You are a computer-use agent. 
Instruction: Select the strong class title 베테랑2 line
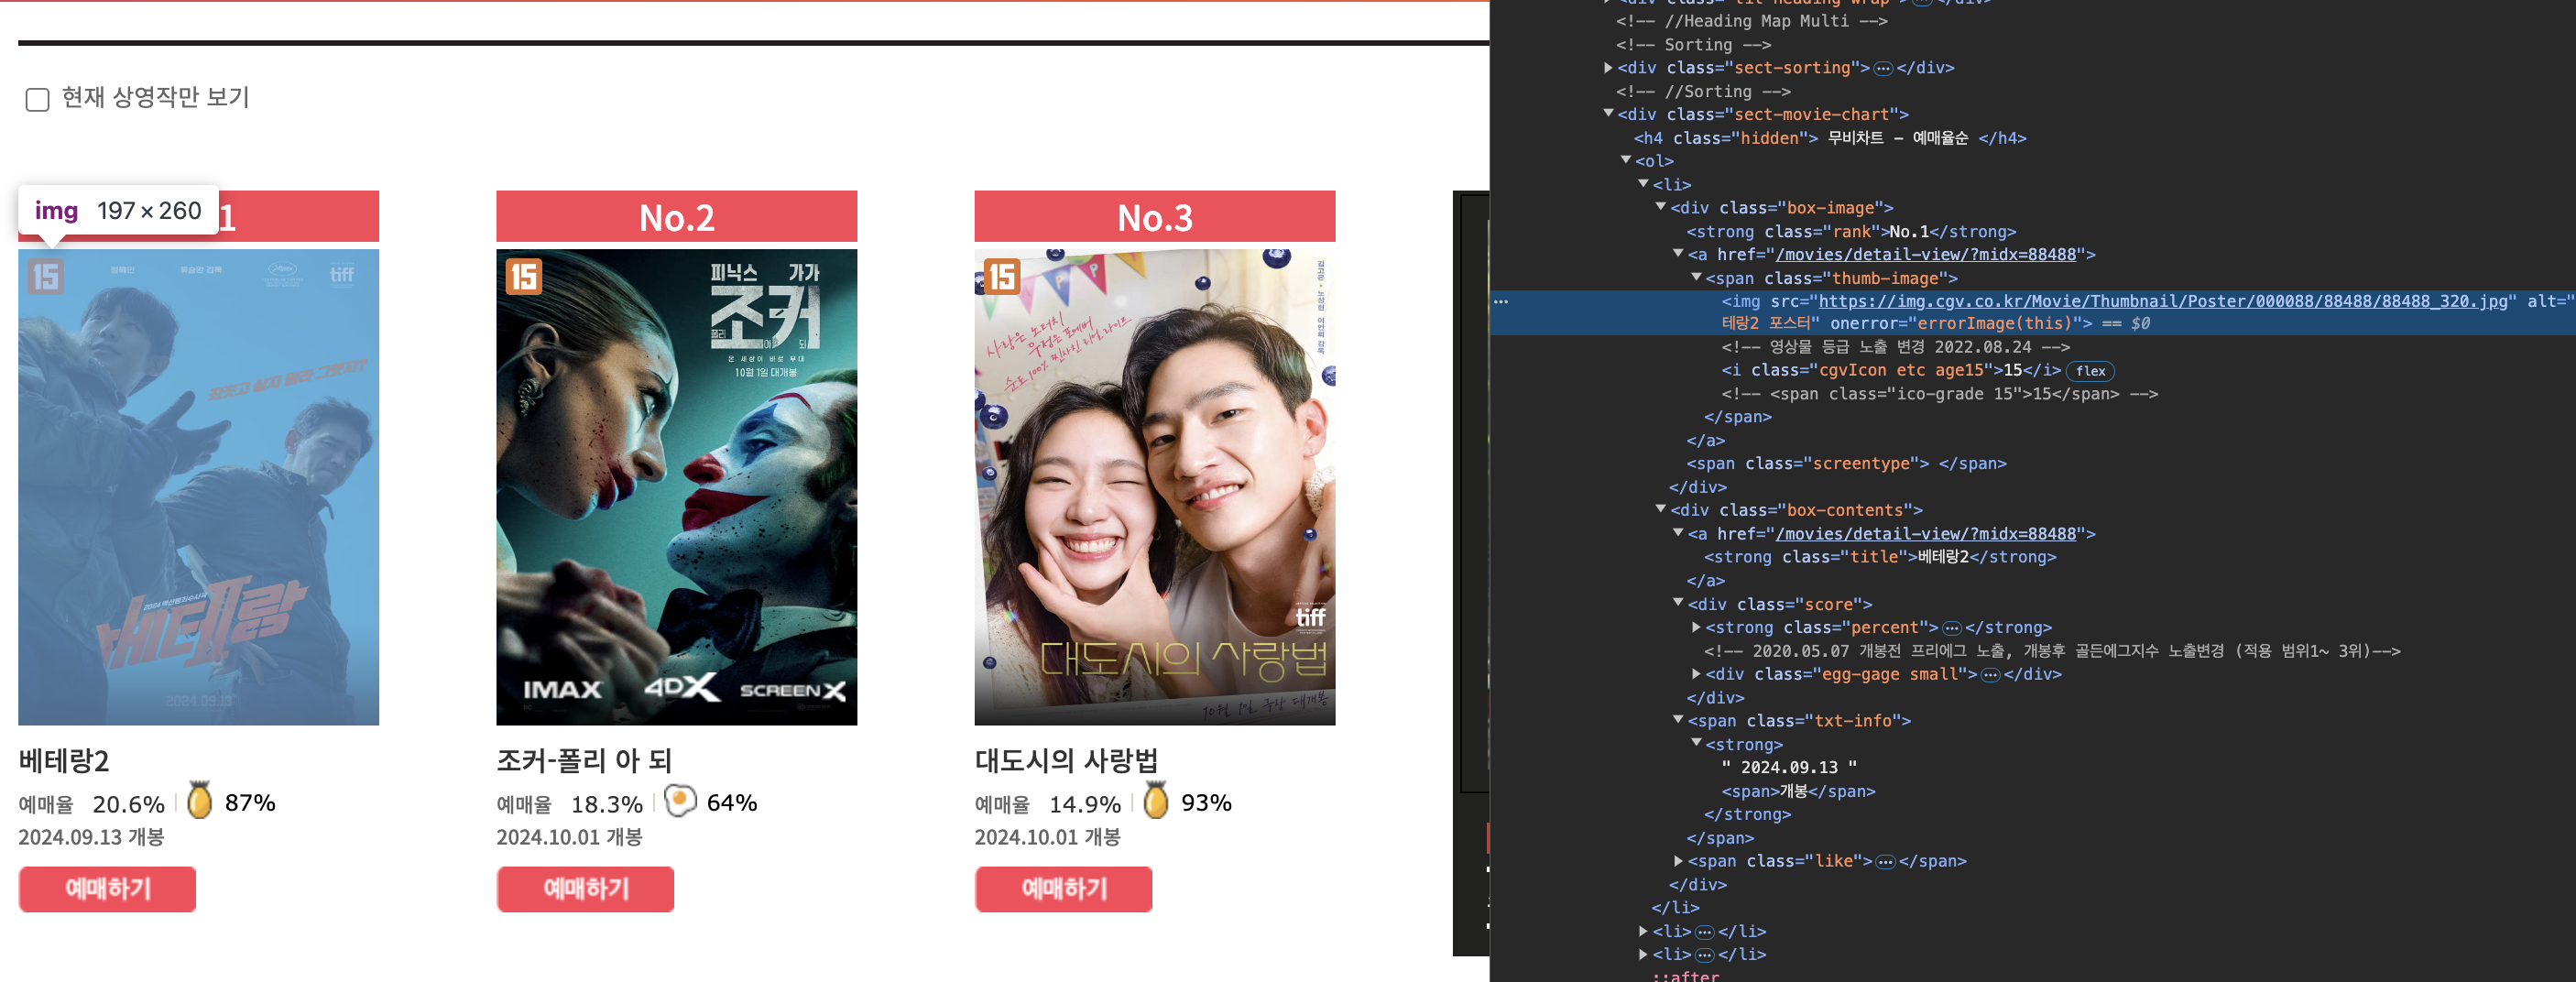click(1880, 557)
